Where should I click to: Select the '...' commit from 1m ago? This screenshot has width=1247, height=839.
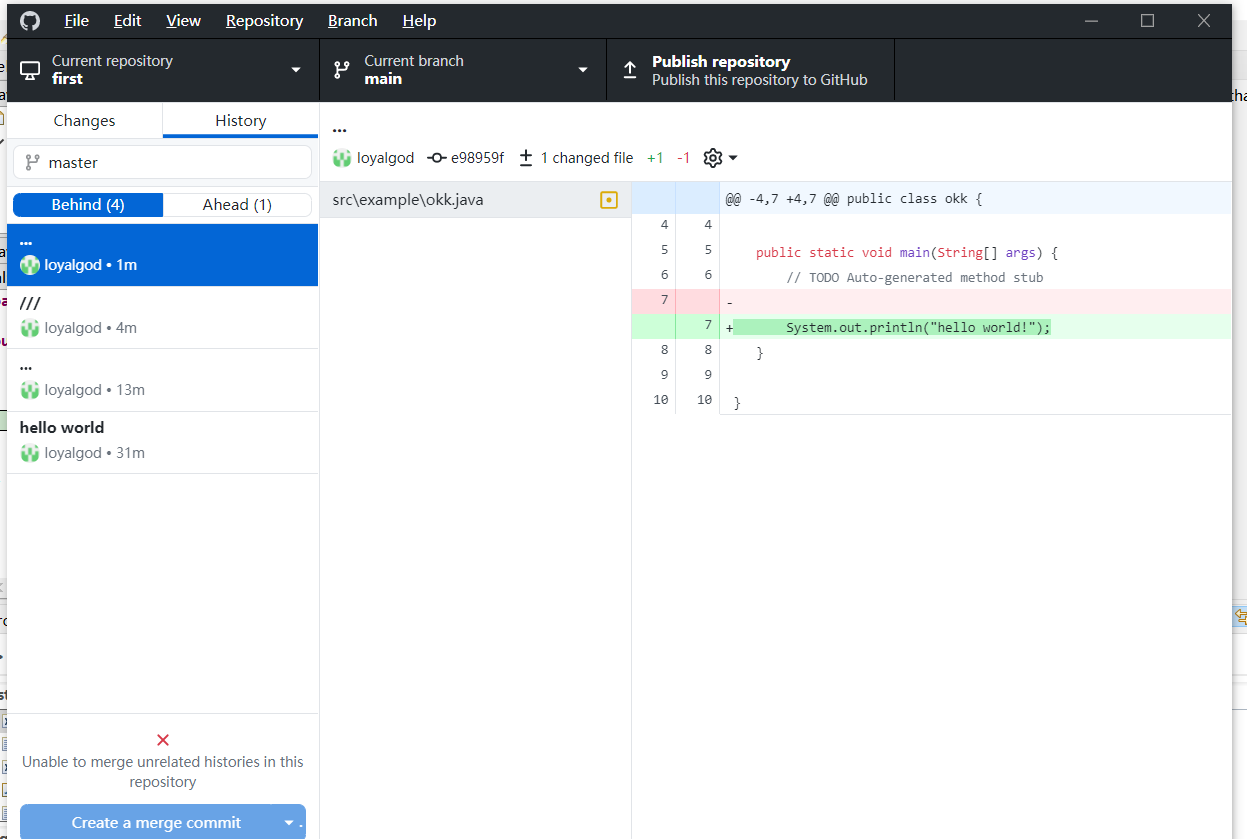pos(163,255)
